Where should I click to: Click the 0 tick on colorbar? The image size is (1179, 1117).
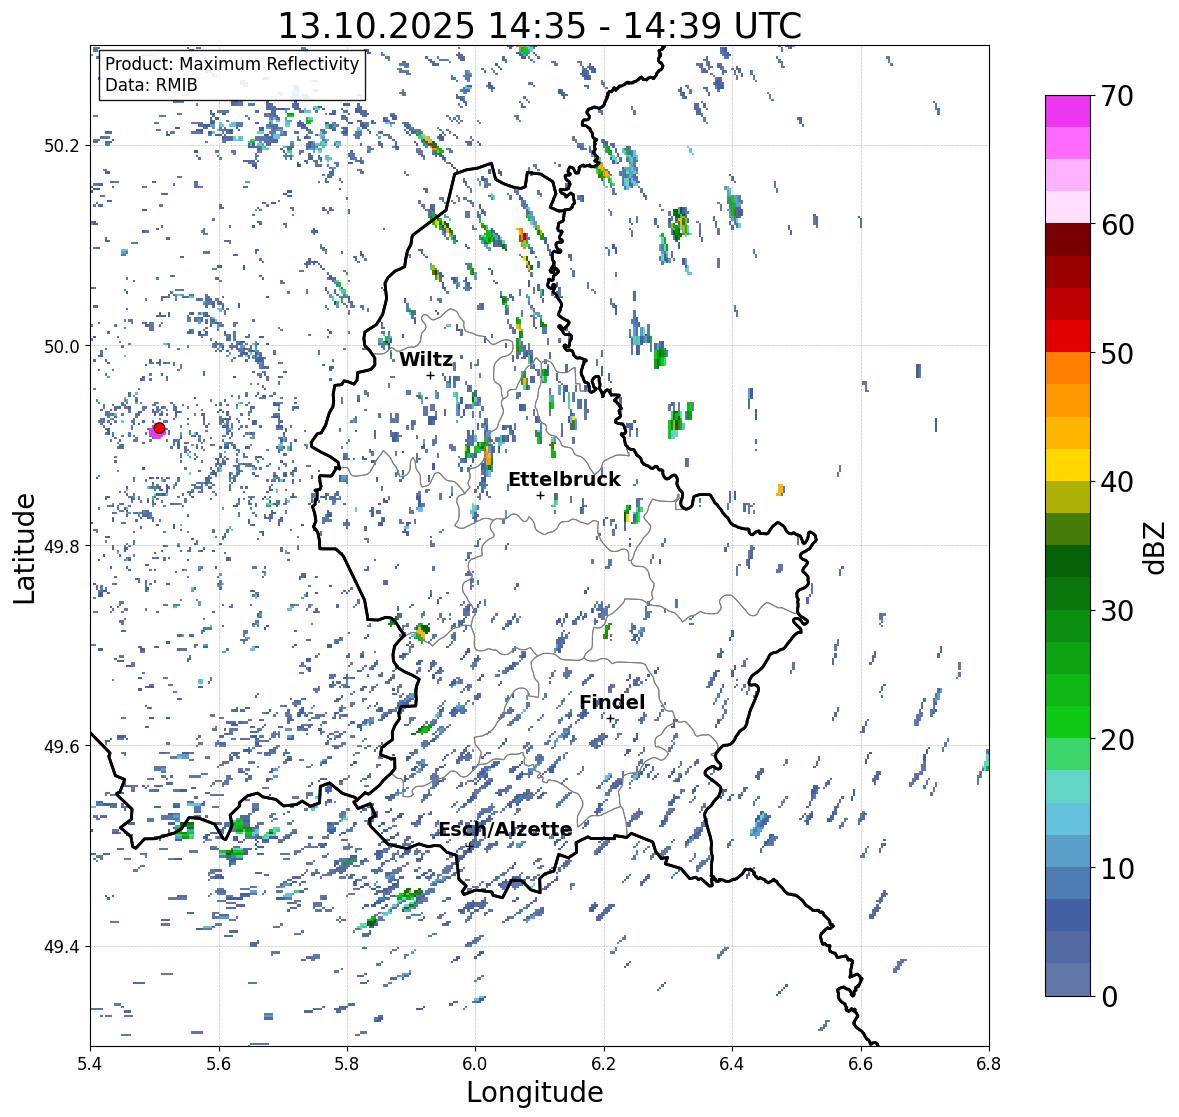1109,997
